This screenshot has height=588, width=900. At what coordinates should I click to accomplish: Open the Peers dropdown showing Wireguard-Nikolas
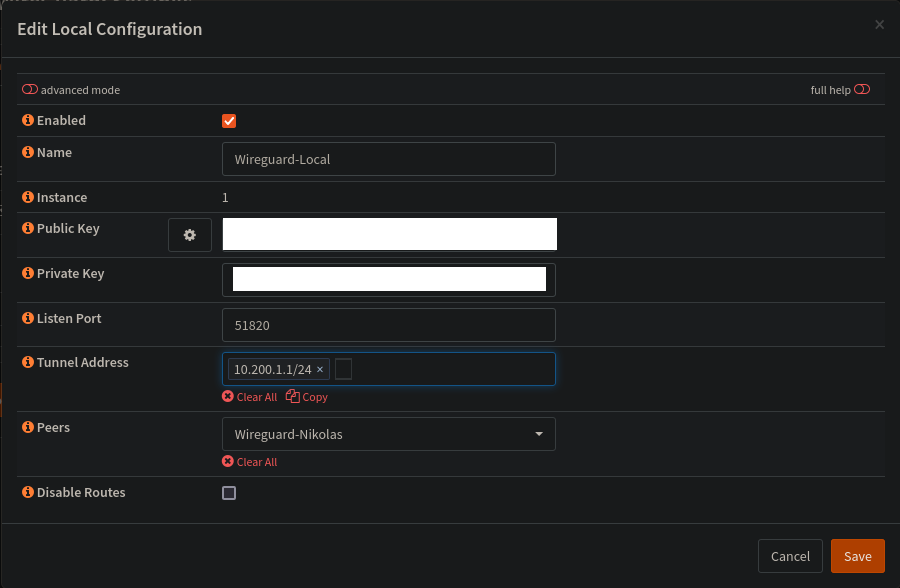pos(388,434)
